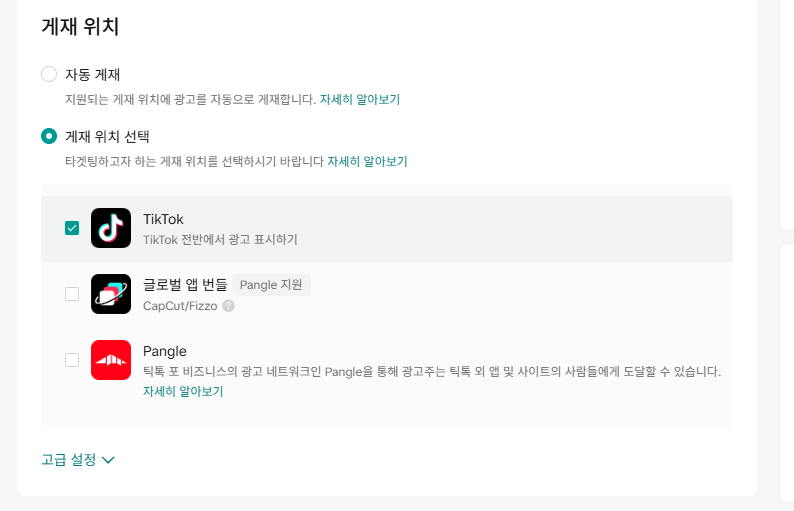Screen dimensions: 794x511
Task: Click the 글로벌 앱 번들 title text
Action: (185, 285)
